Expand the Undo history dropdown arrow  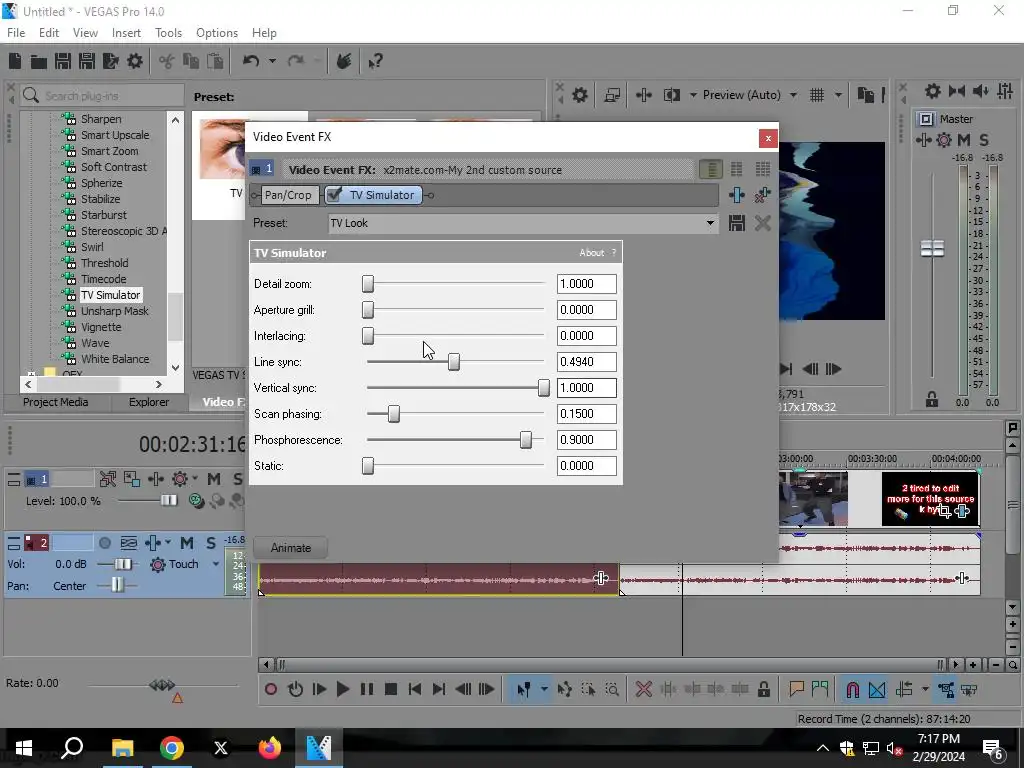click(272, 61)
